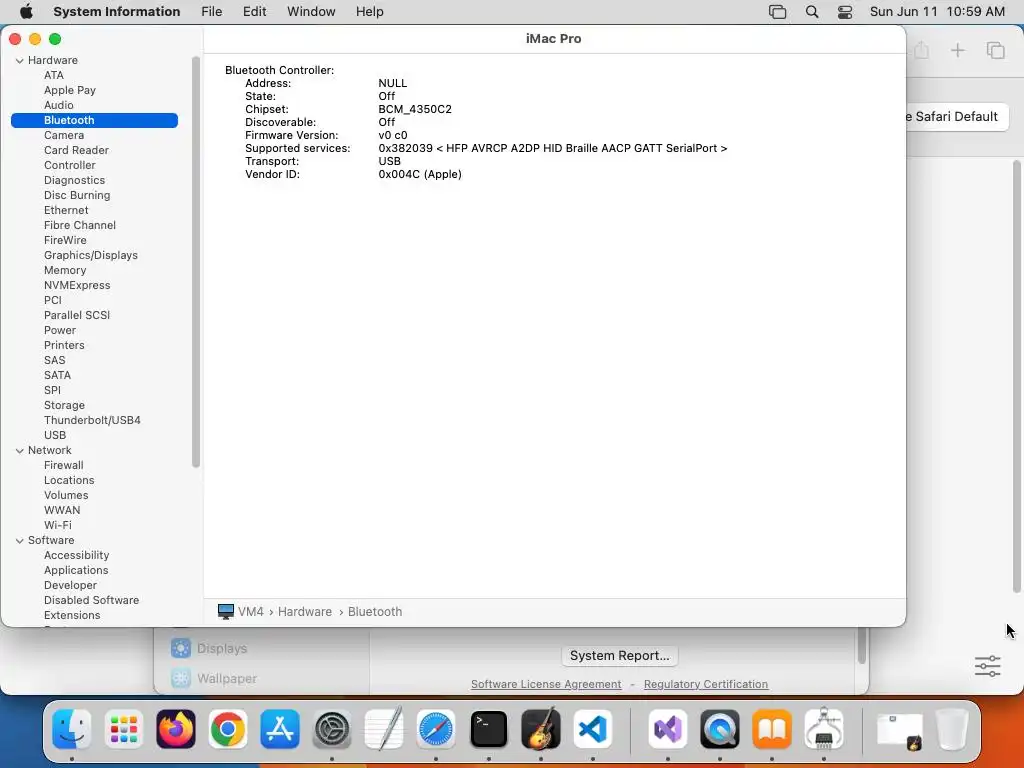Select Wi-Fi under Network
The width and height of the screenshot is (1024, 768).
click(x=58, y=526)
